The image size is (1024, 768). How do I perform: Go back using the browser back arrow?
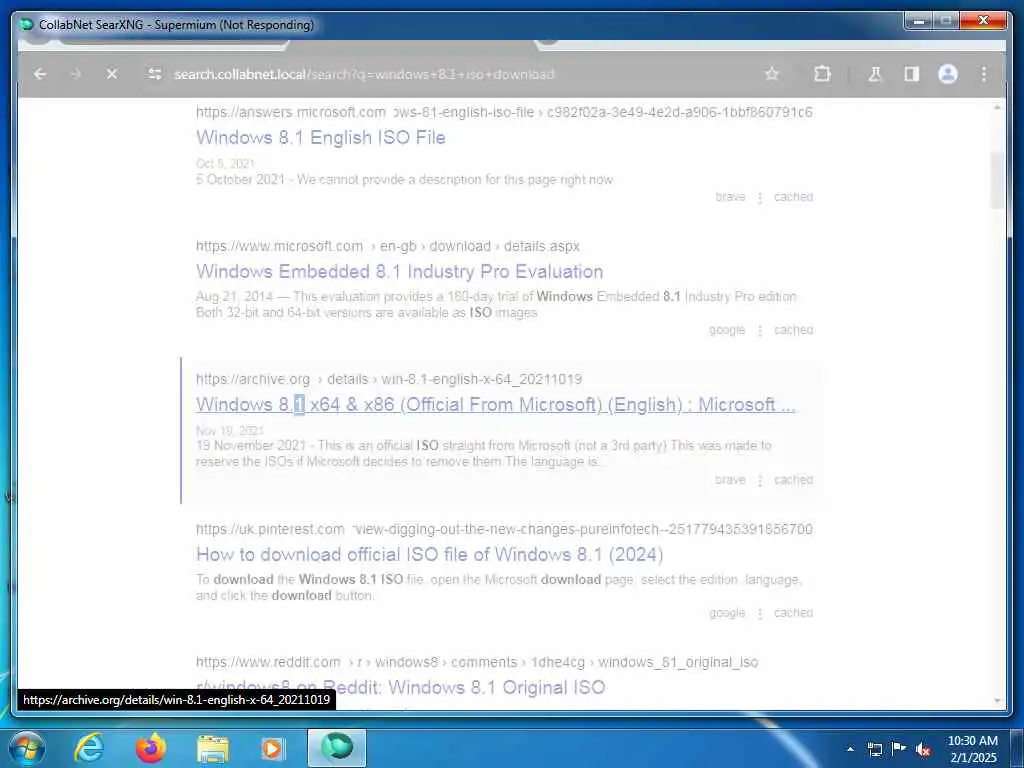[40, 74]
